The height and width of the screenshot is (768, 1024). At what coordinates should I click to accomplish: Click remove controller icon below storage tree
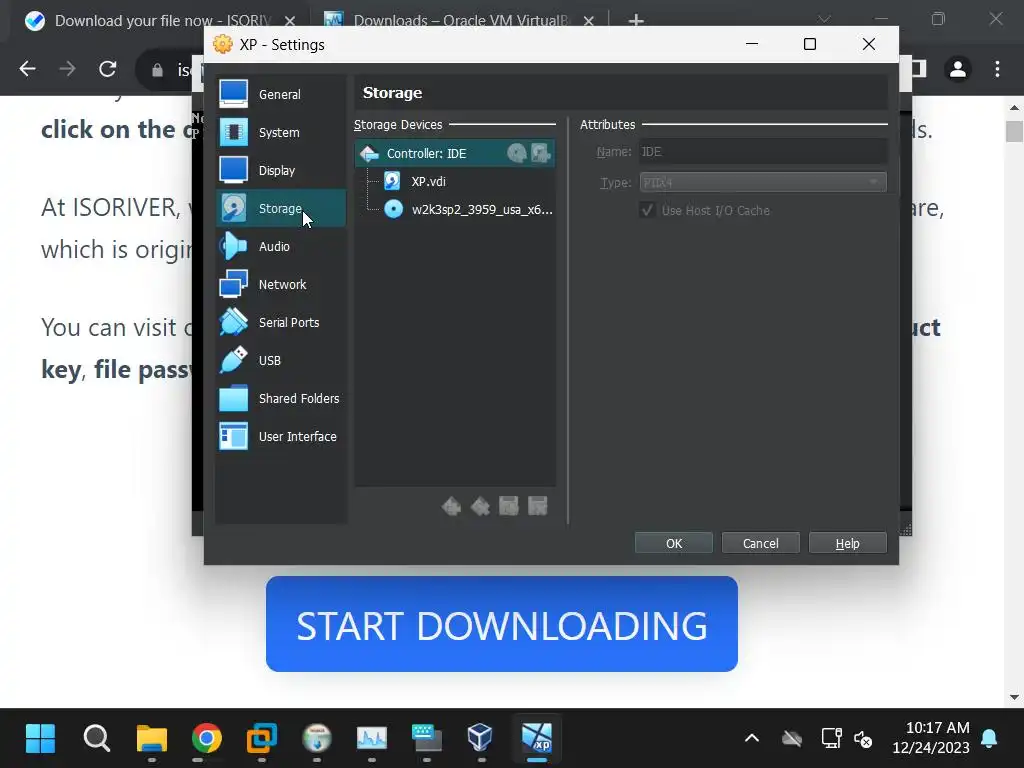480,506
